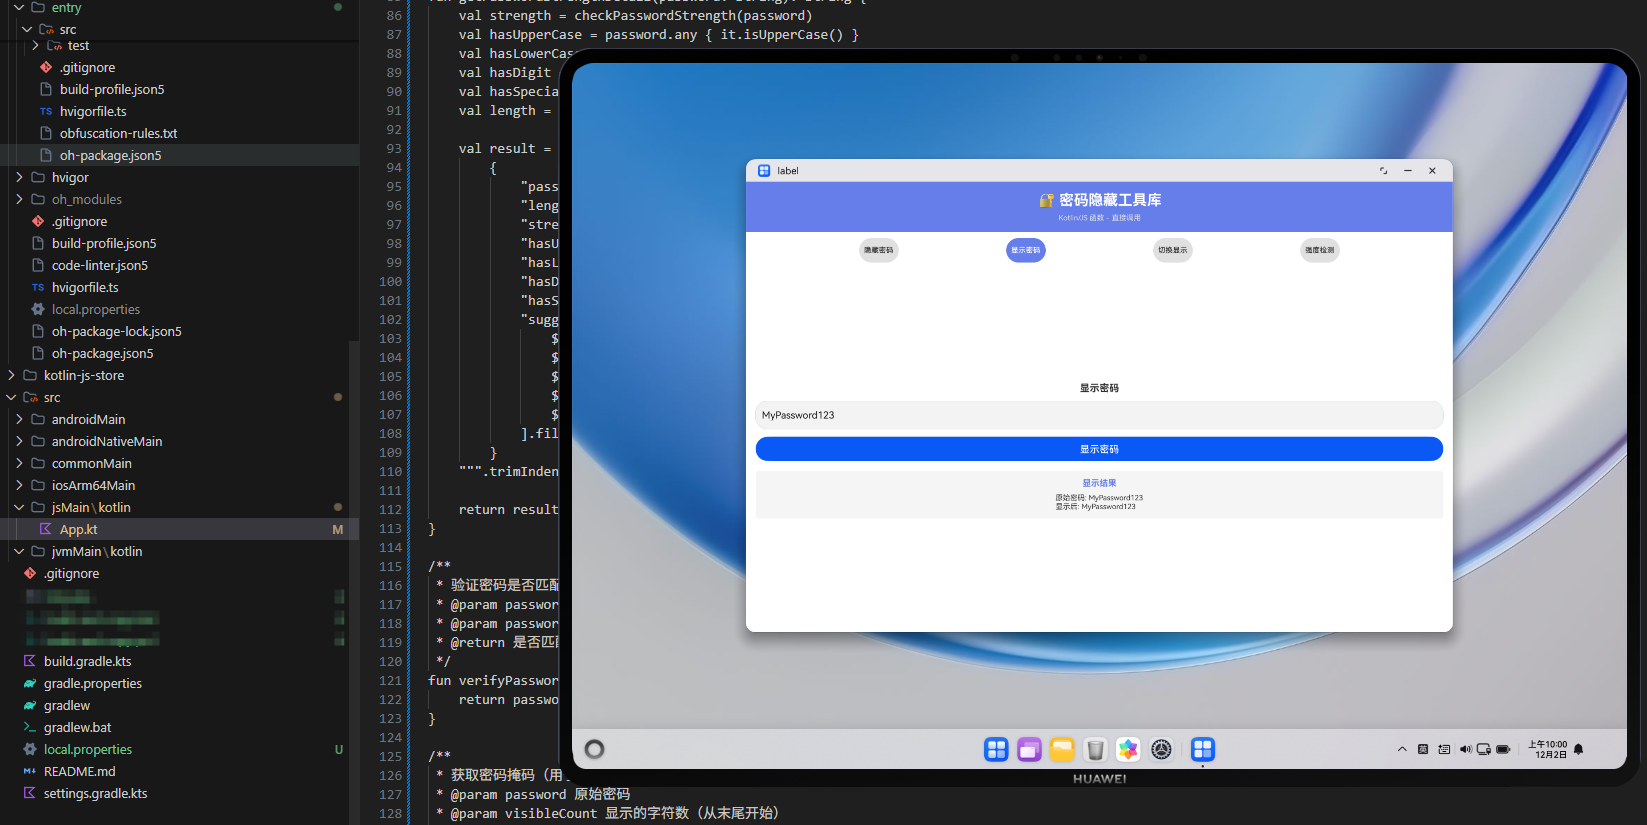
Task: Click the running app icon in the dock
Action: pos(1203,749)
